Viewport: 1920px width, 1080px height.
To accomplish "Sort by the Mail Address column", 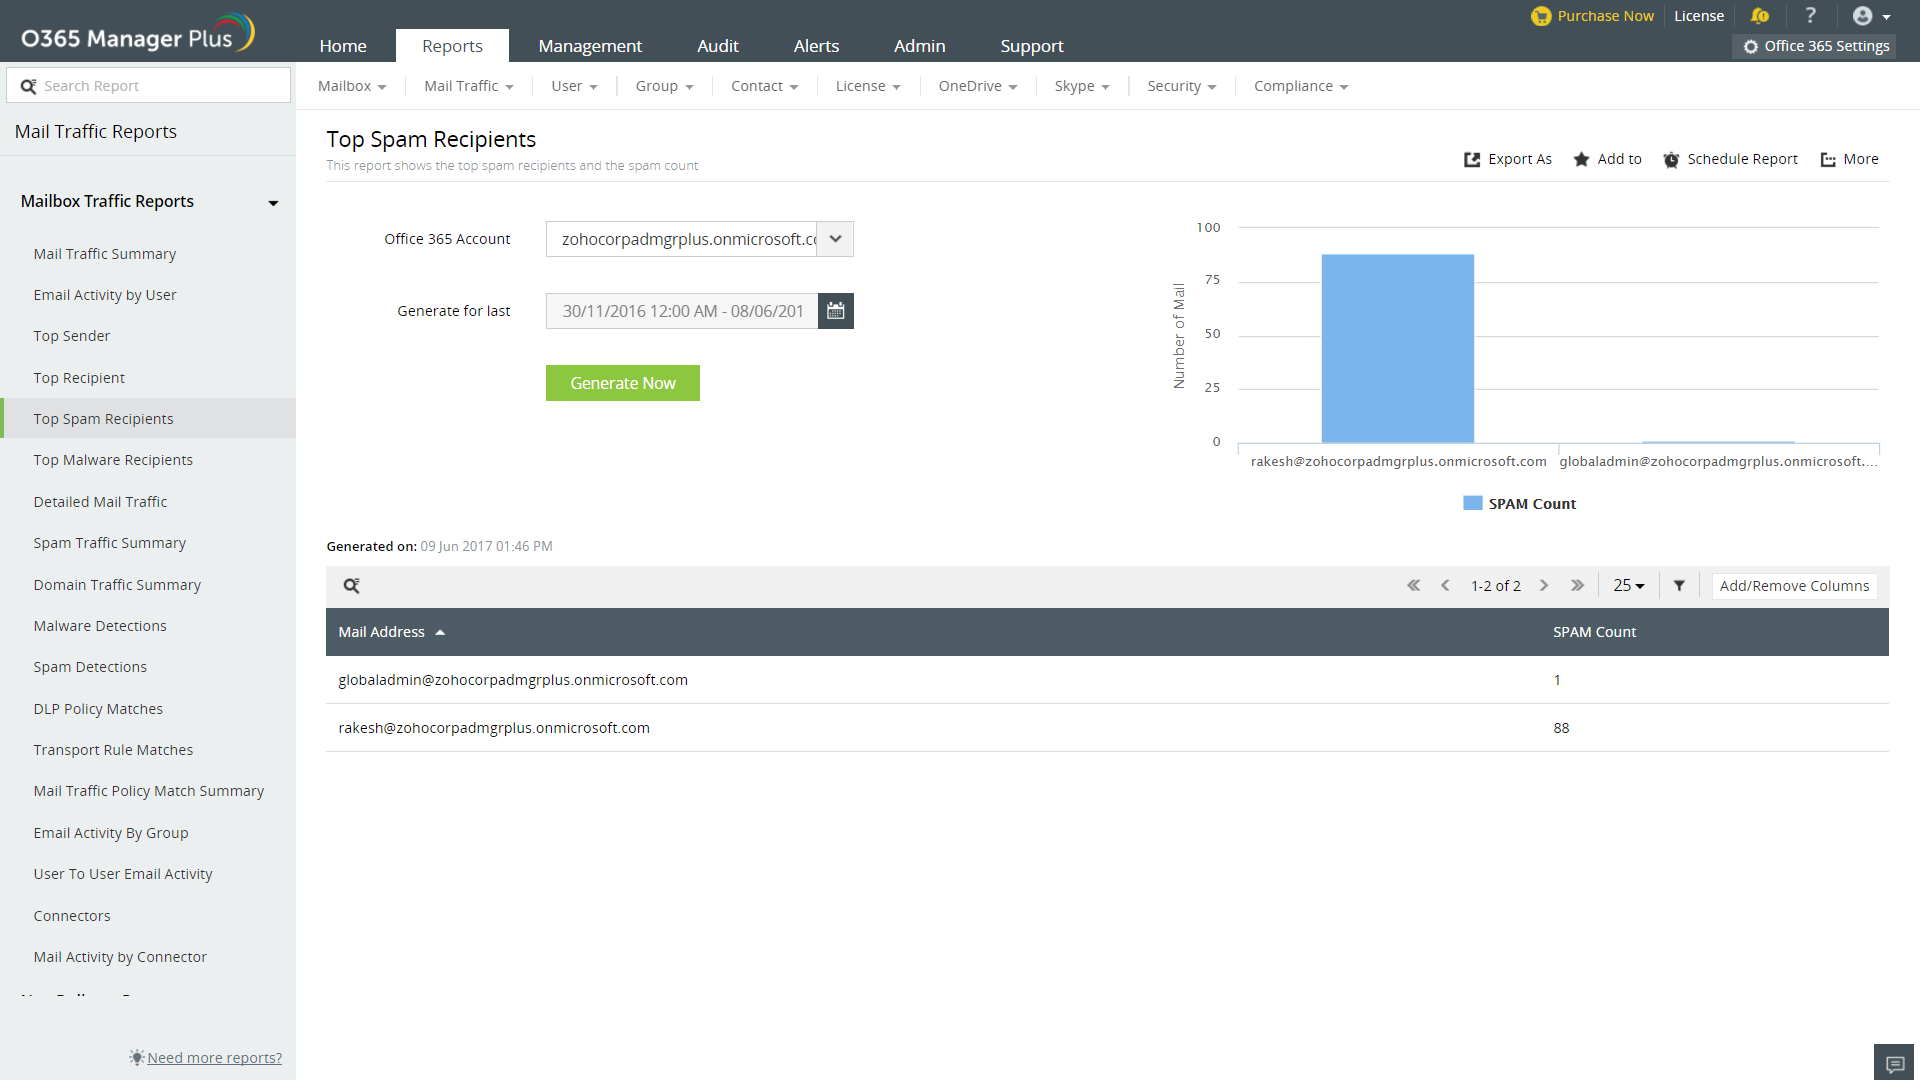I will [382, 632].
